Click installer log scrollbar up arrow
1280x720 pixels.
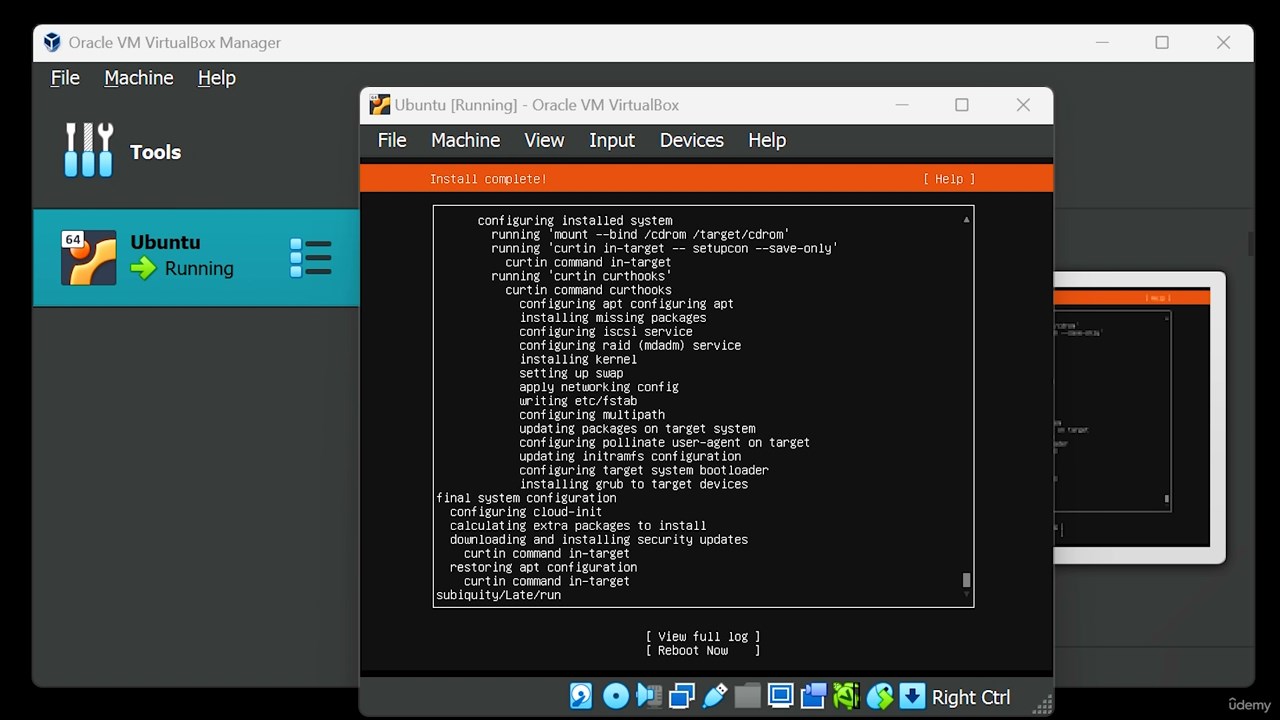point(966,219)
